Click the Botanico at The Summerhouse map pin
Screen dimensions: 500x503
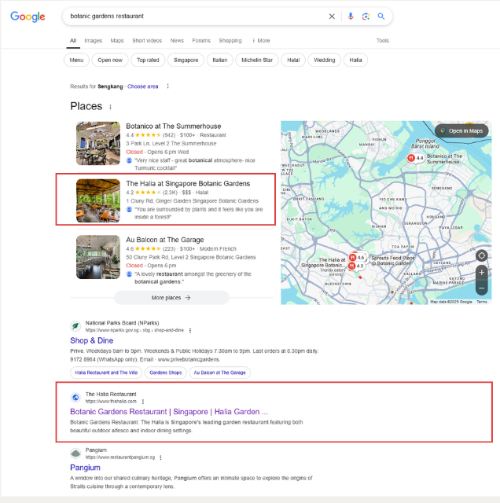point(411,158)
